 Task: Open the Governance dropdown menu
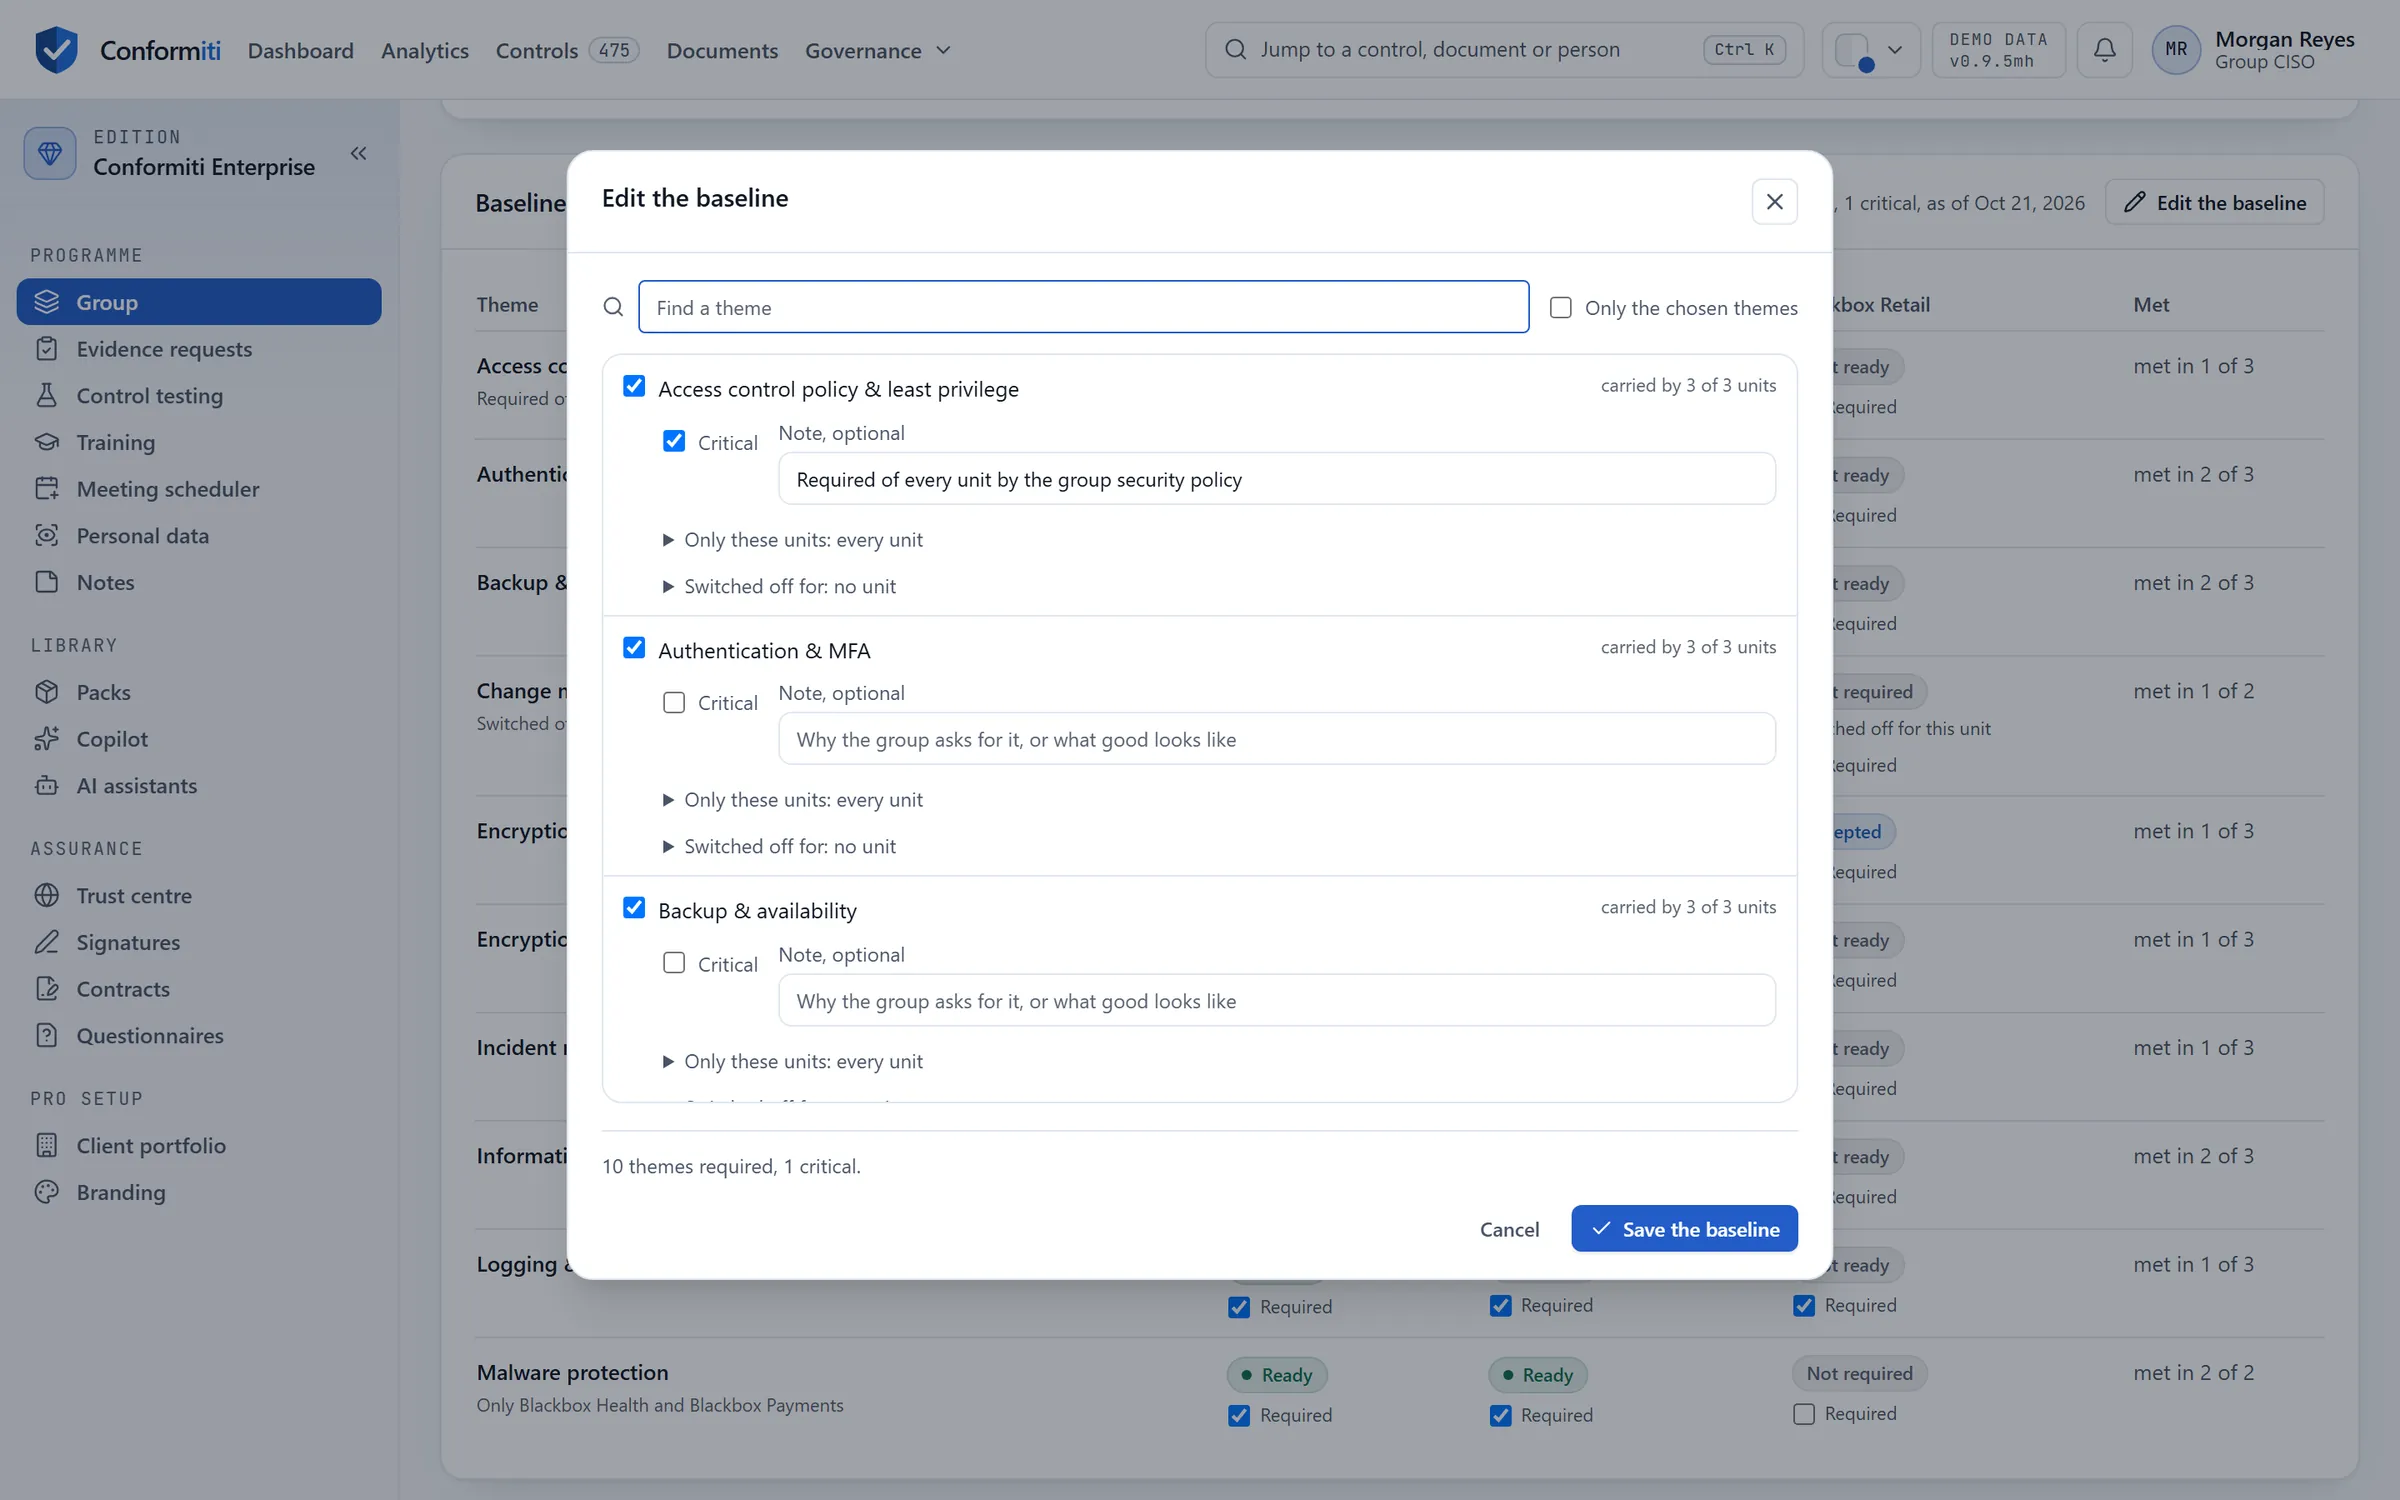[x=877, y=50]
